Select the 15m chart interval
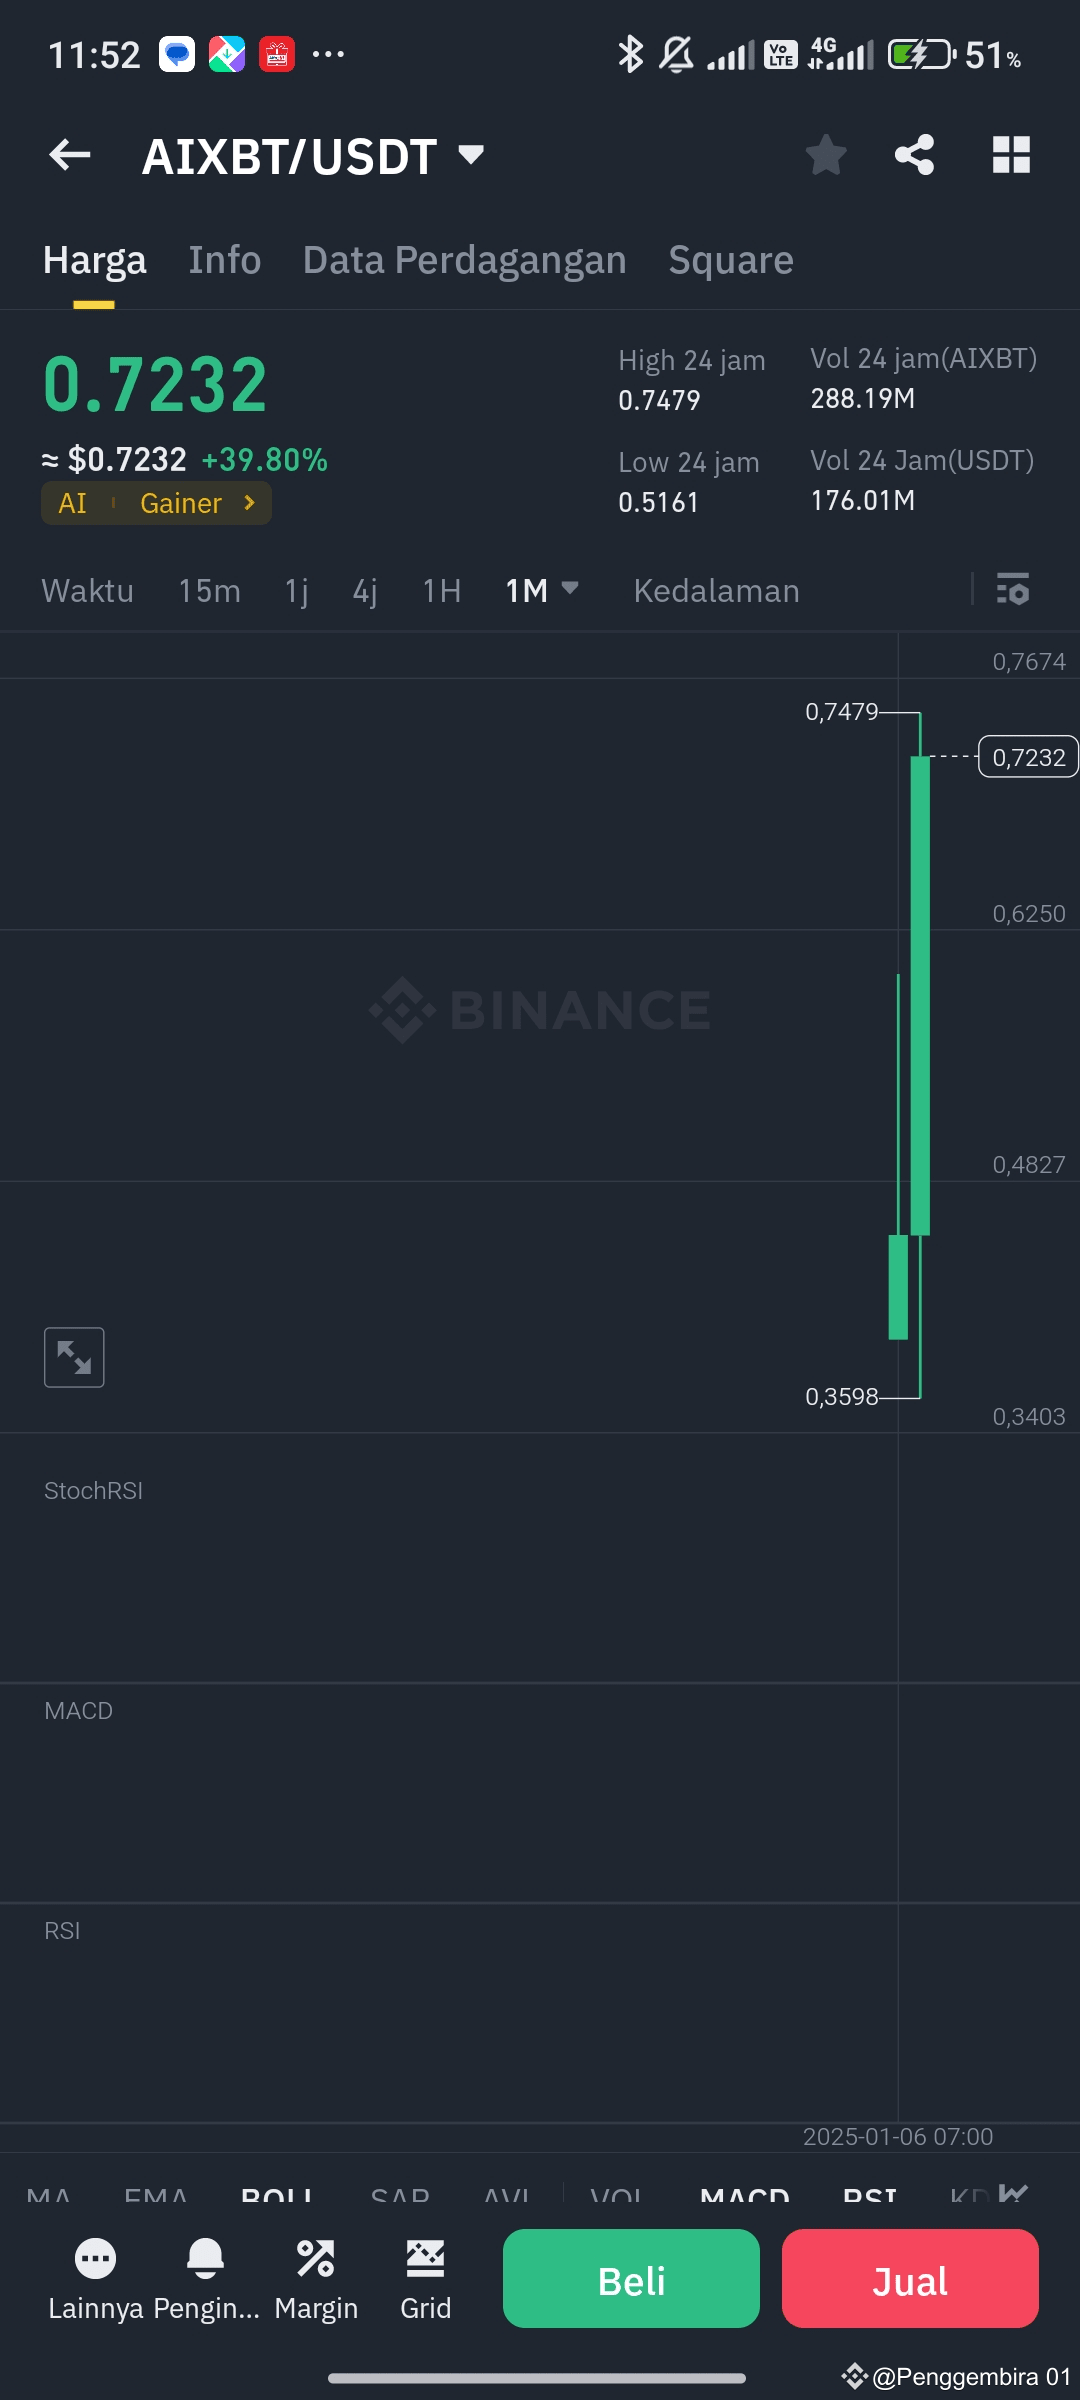The height and width of the screenshot is (2400, 1080). coord(210,591)
